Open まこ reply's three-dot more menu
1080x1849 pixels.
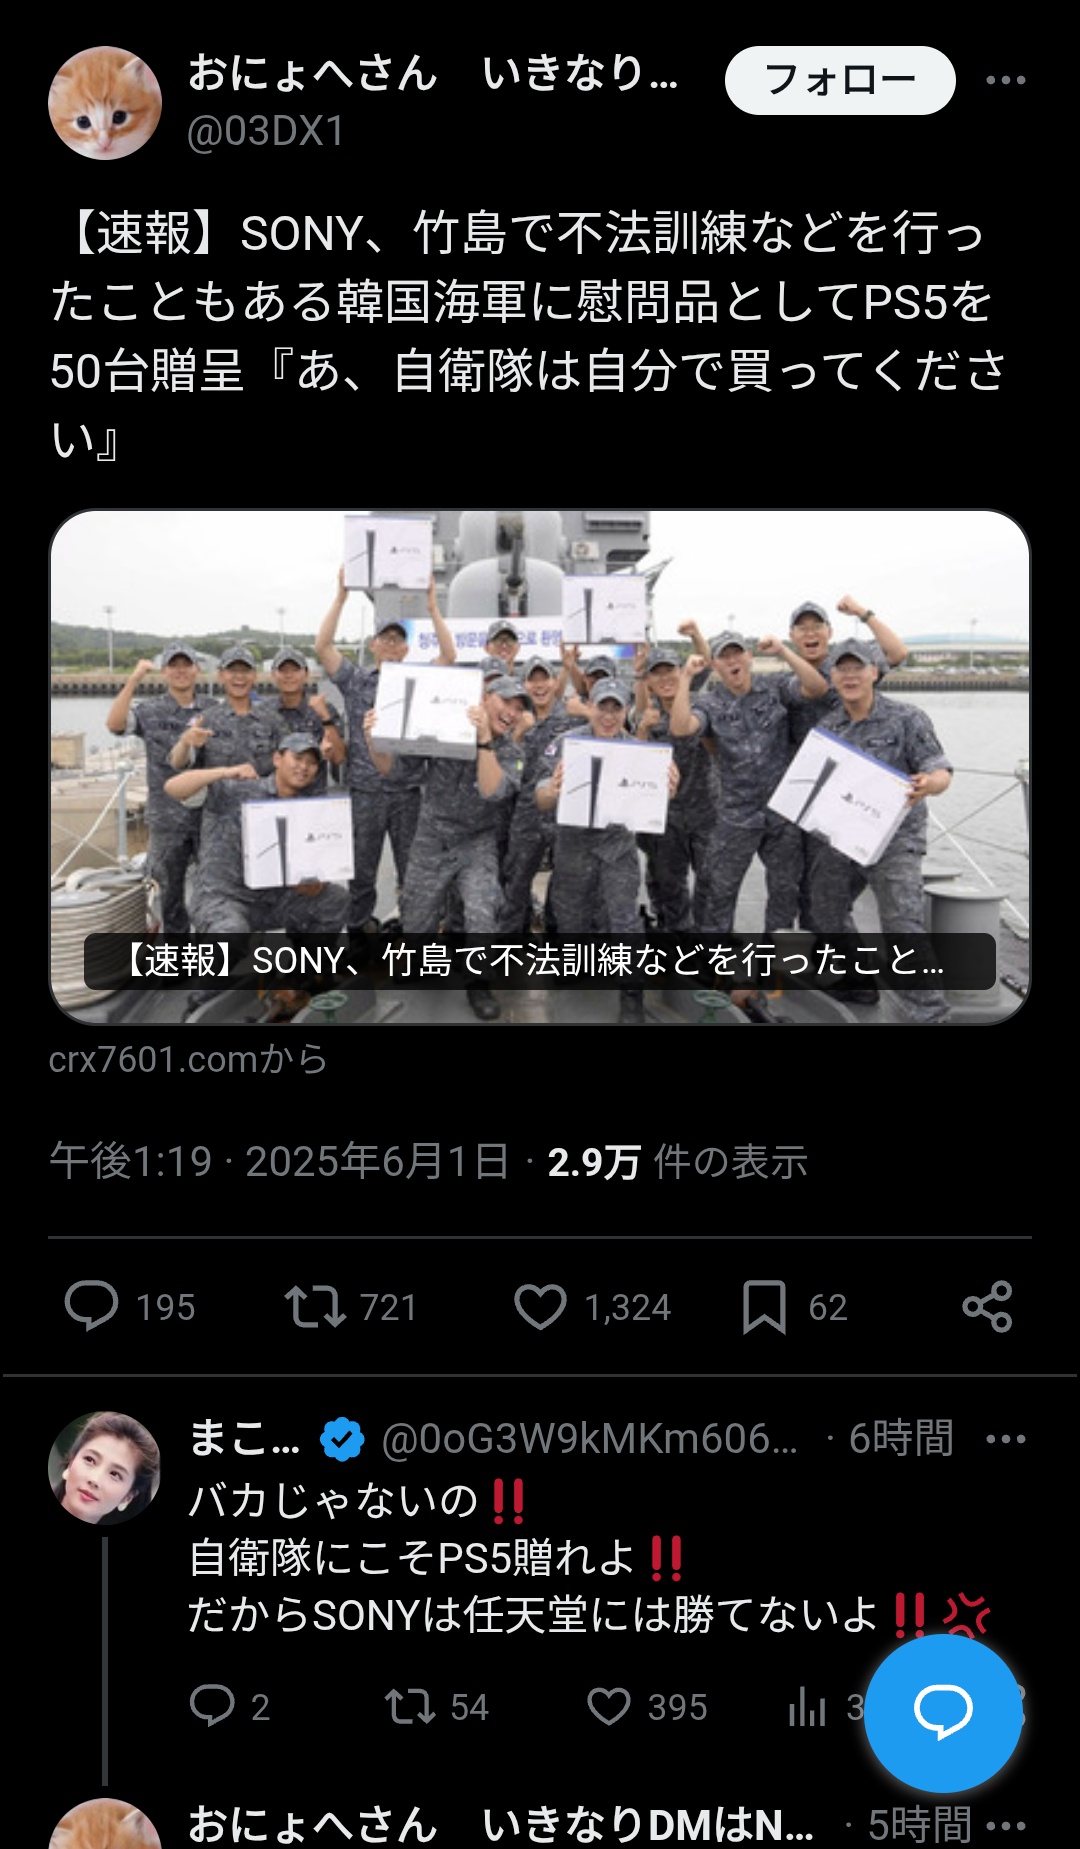click(x=1005, y=1439)
